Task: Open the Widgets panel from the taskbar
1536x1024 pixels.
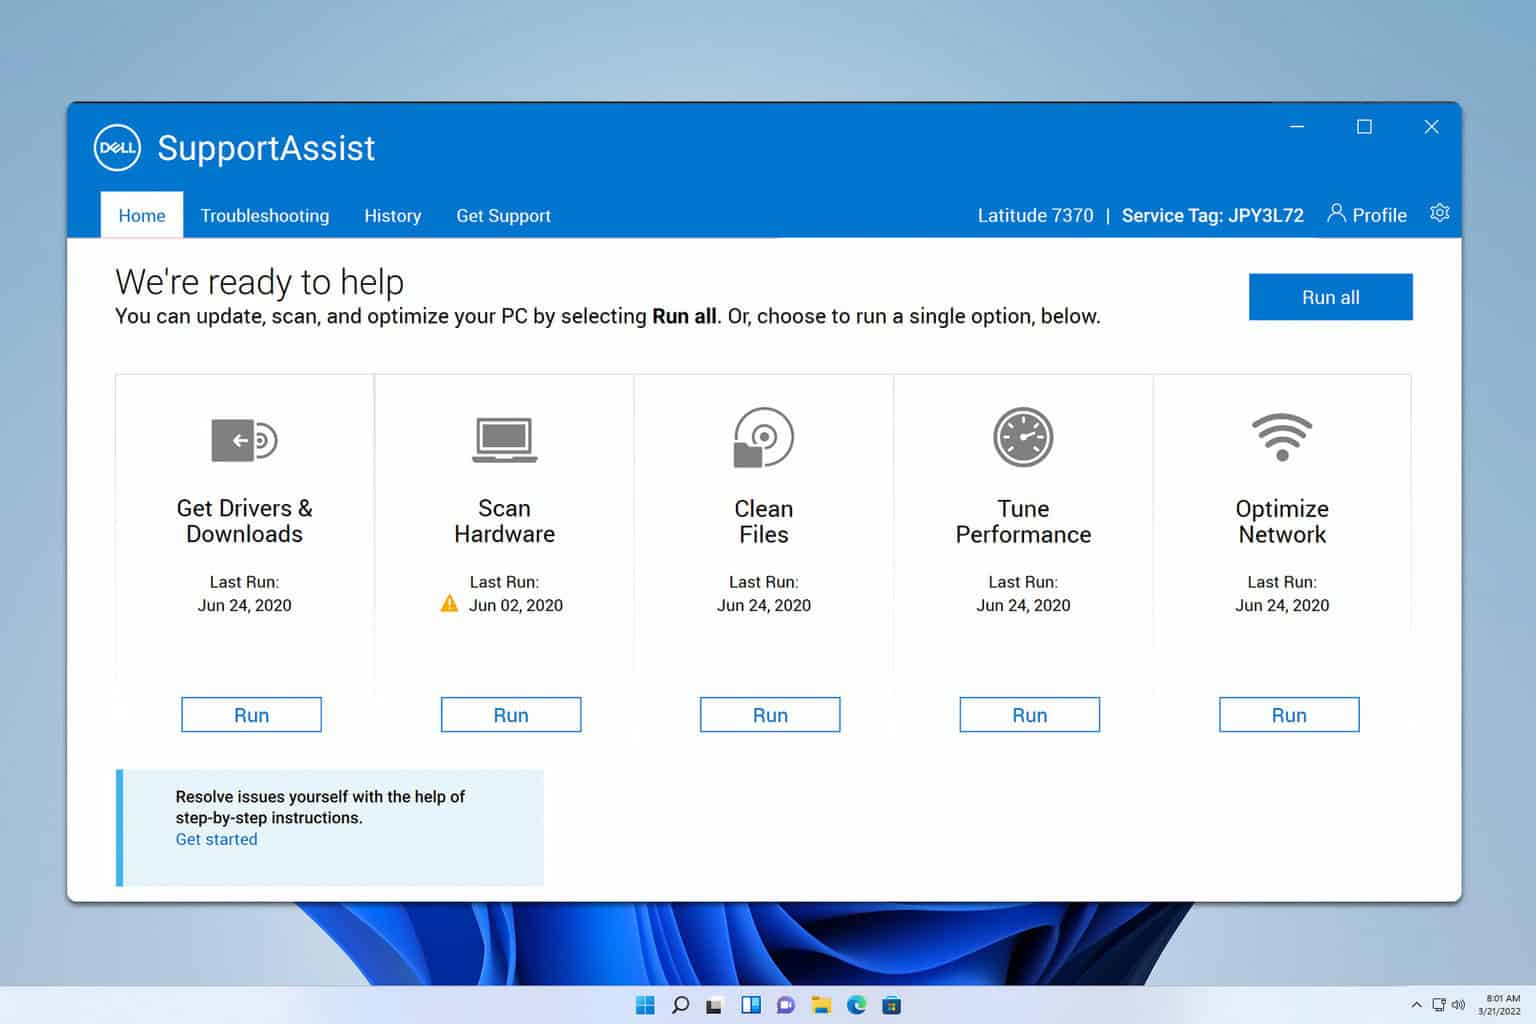Action: (751, 1005)
